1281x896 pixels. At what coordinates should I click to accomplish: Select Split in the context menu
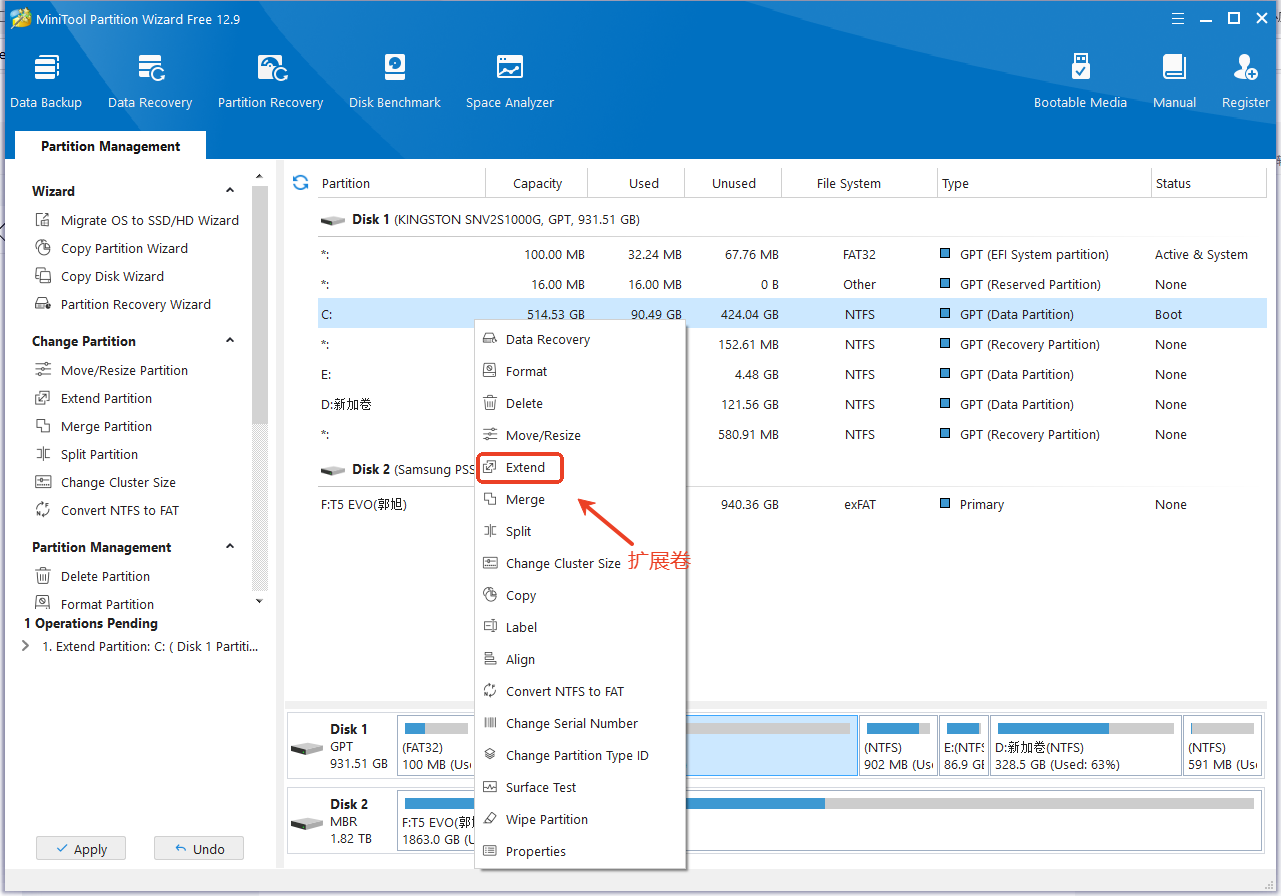(x=580, y=531)
